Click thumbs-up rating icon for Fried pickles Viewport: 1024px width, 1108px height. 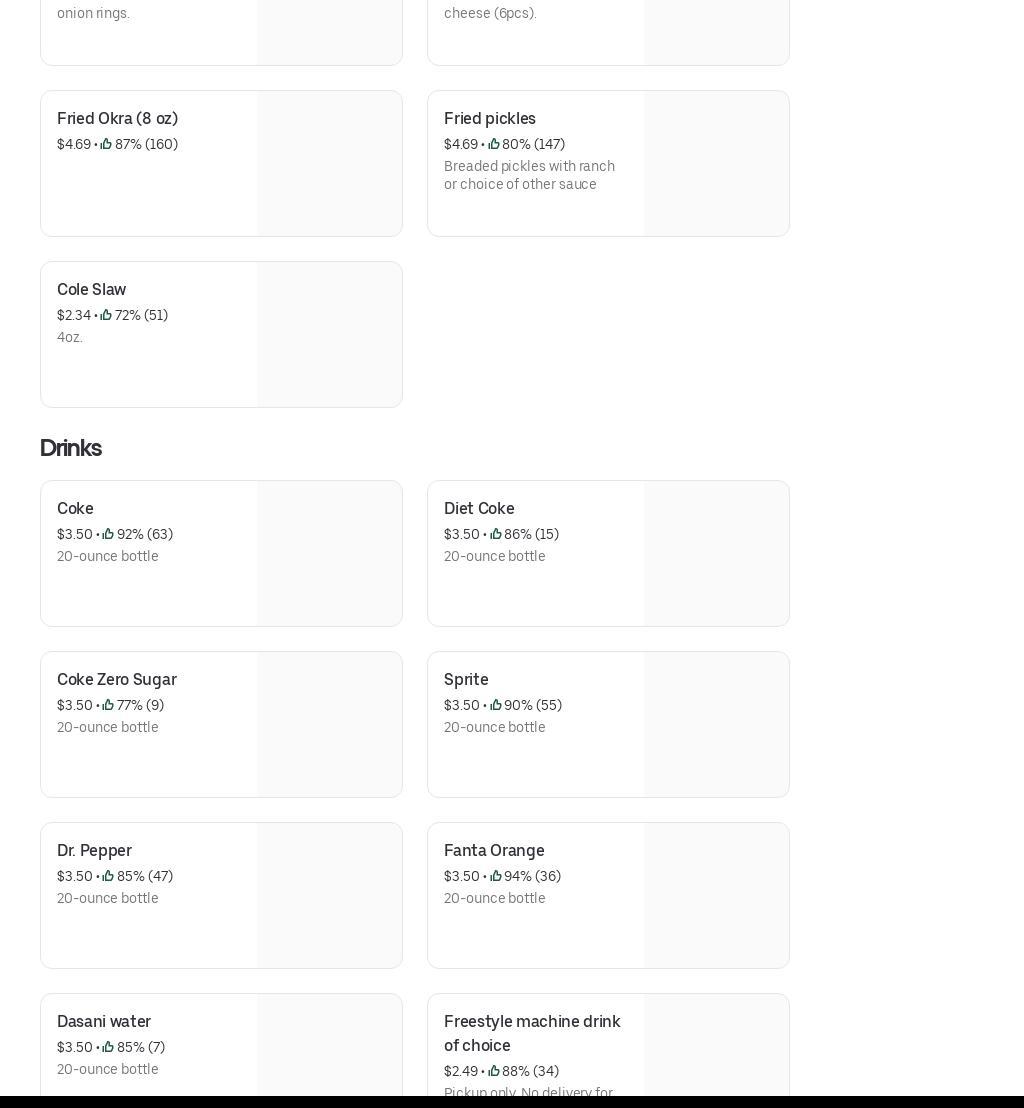[494, 144]
